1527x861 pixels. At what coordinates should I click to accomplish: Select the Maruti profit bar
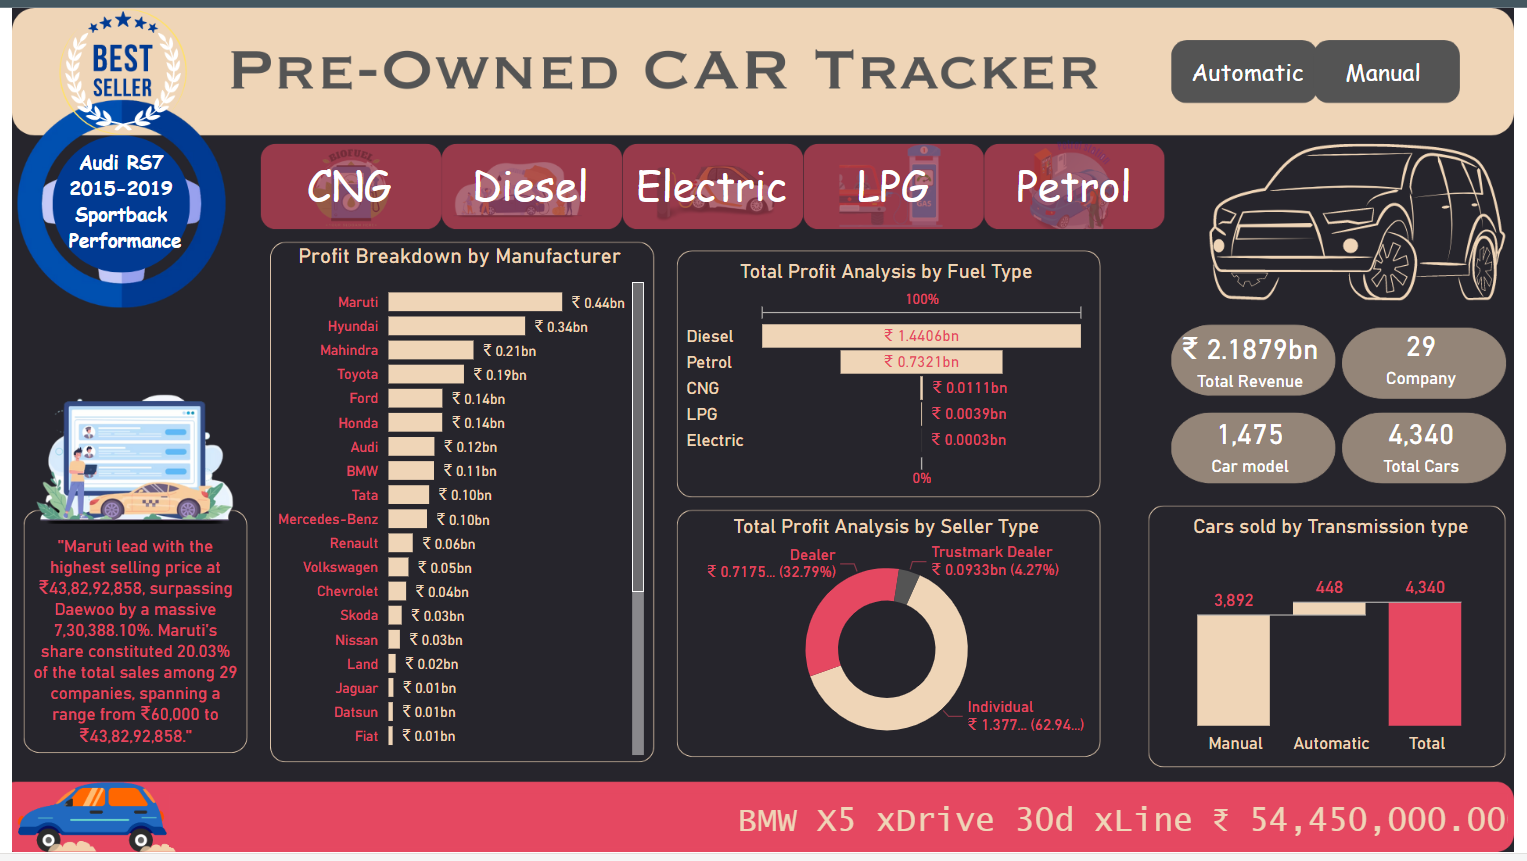(x=475, y=302)
